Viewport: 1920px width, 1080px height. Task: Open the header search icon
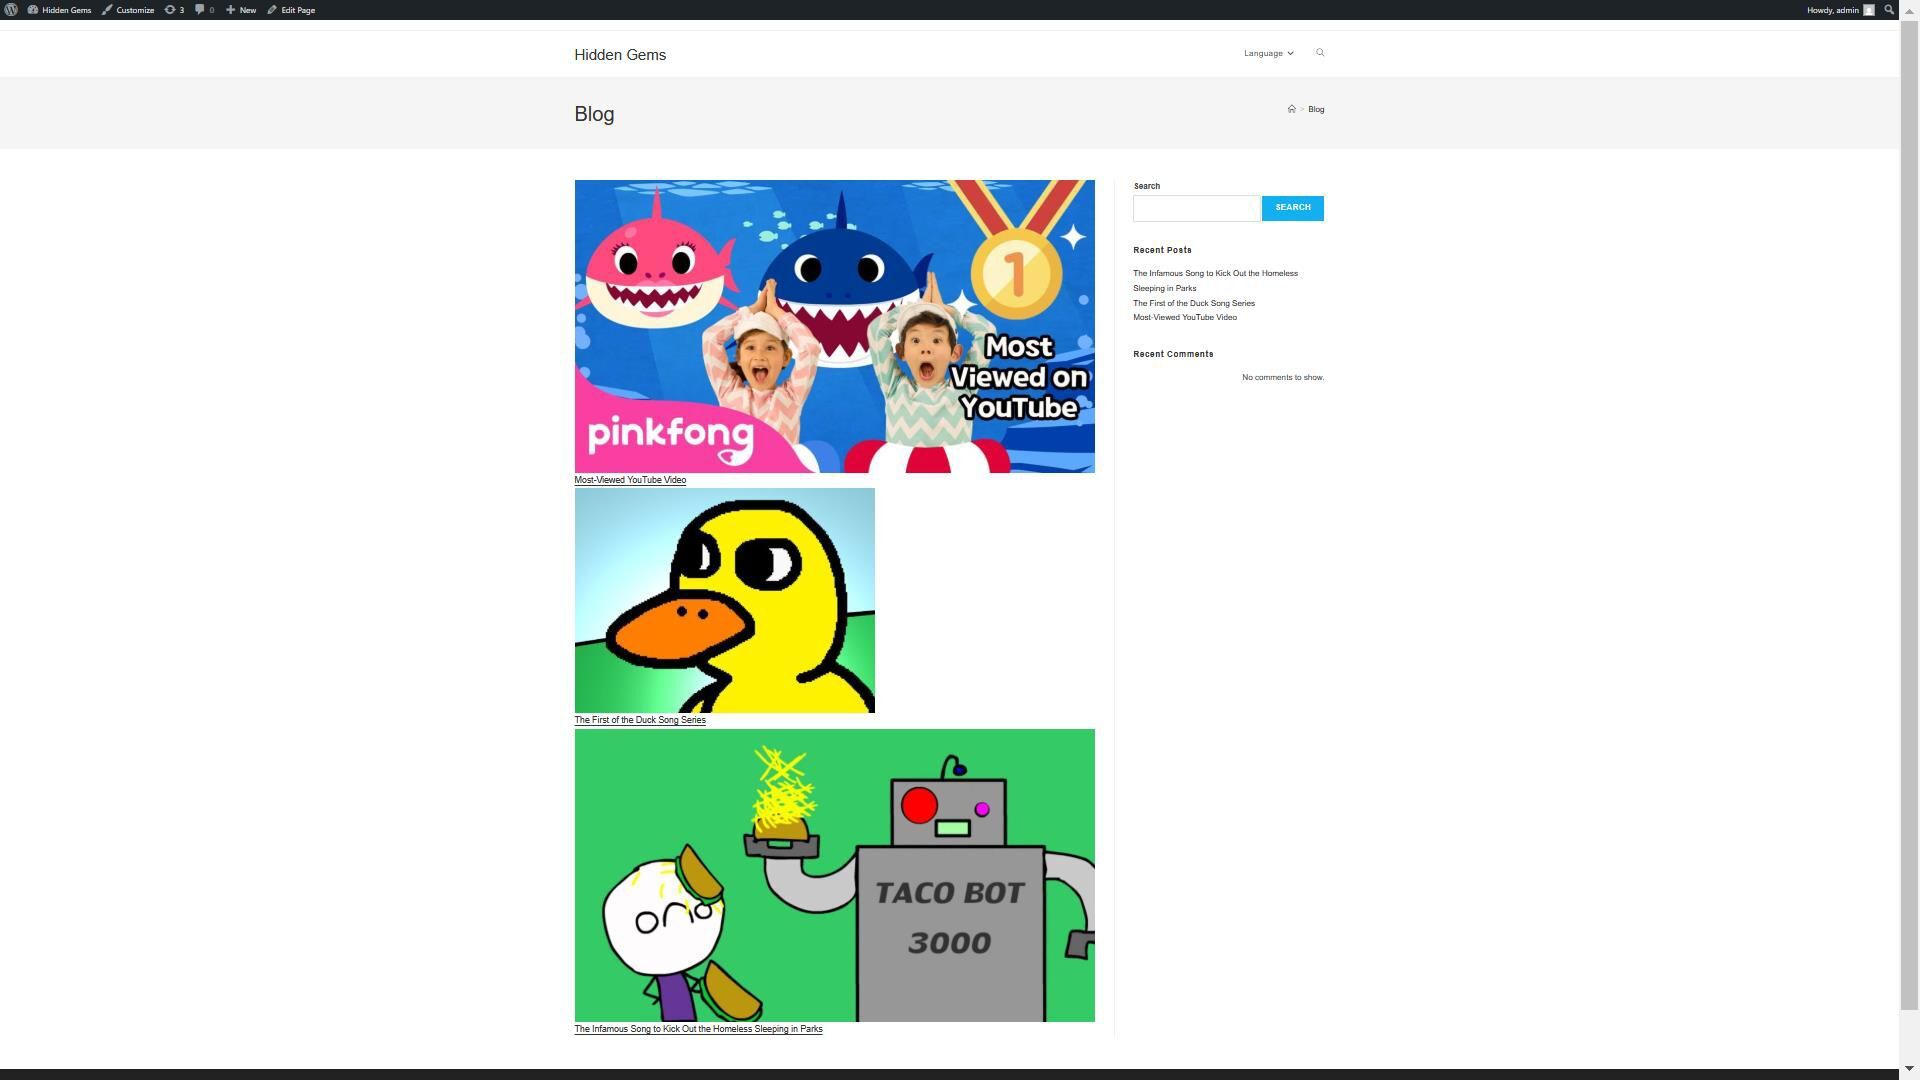click(1320, 53)
